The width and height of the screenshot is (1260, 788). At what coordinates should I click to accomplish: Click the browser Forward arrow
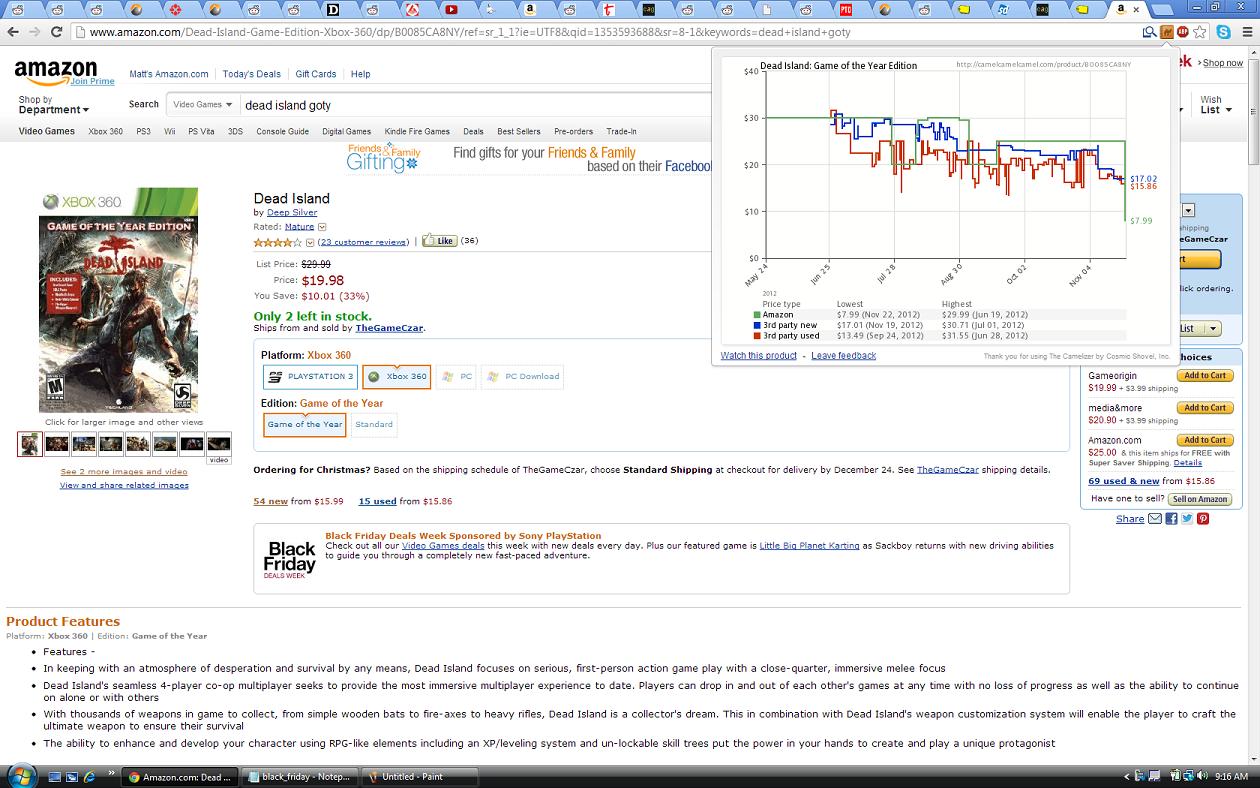tap(35, 32)
